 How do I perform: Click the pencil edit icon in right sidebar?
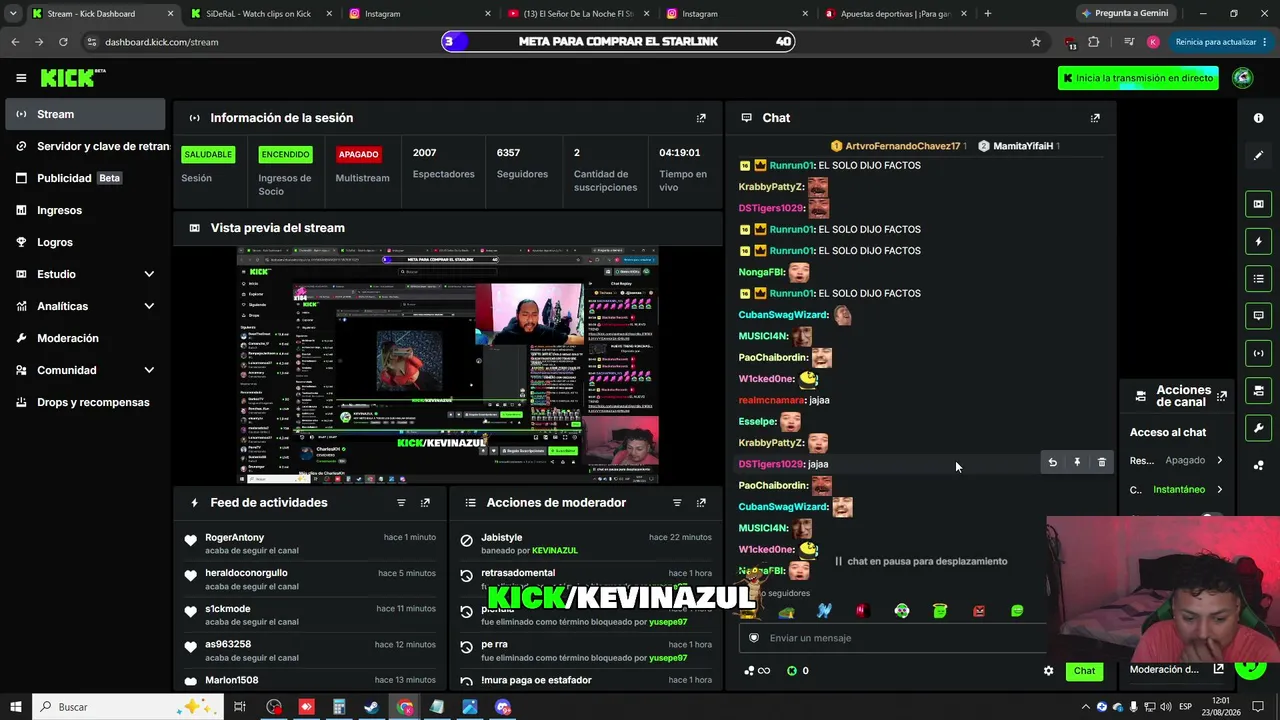[1258, 155]
